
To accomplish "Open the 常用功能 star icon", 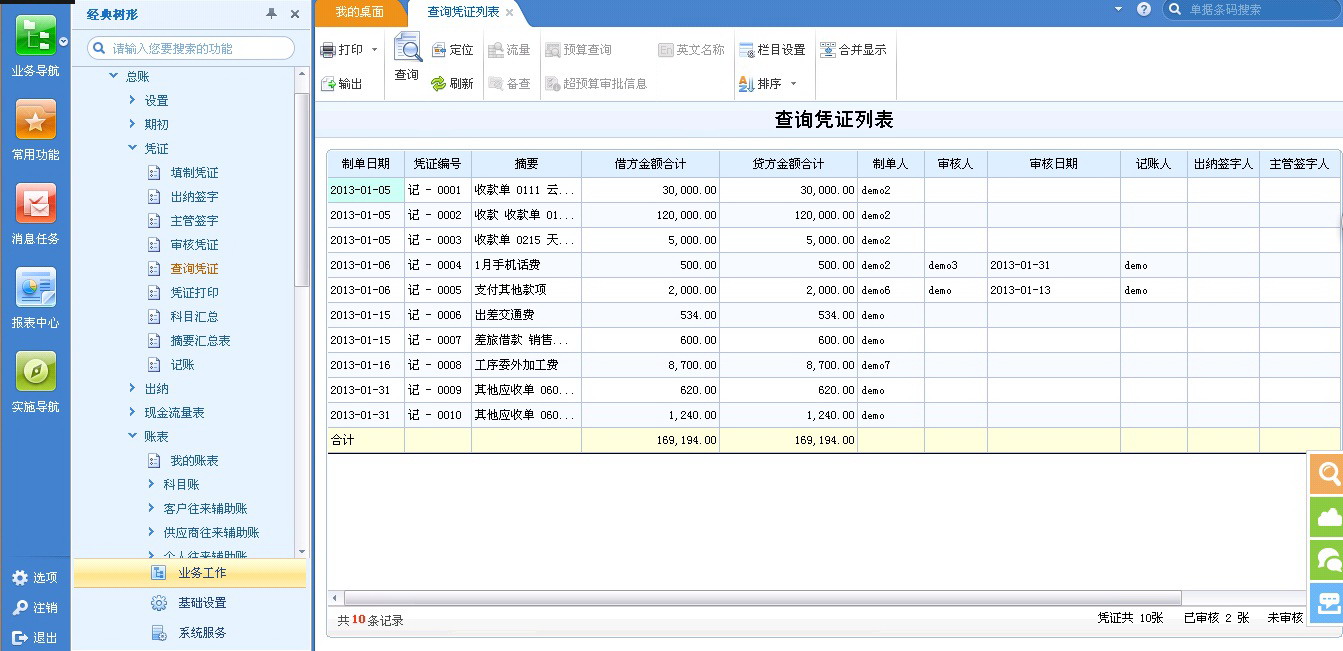I will [x=35, y=120].
